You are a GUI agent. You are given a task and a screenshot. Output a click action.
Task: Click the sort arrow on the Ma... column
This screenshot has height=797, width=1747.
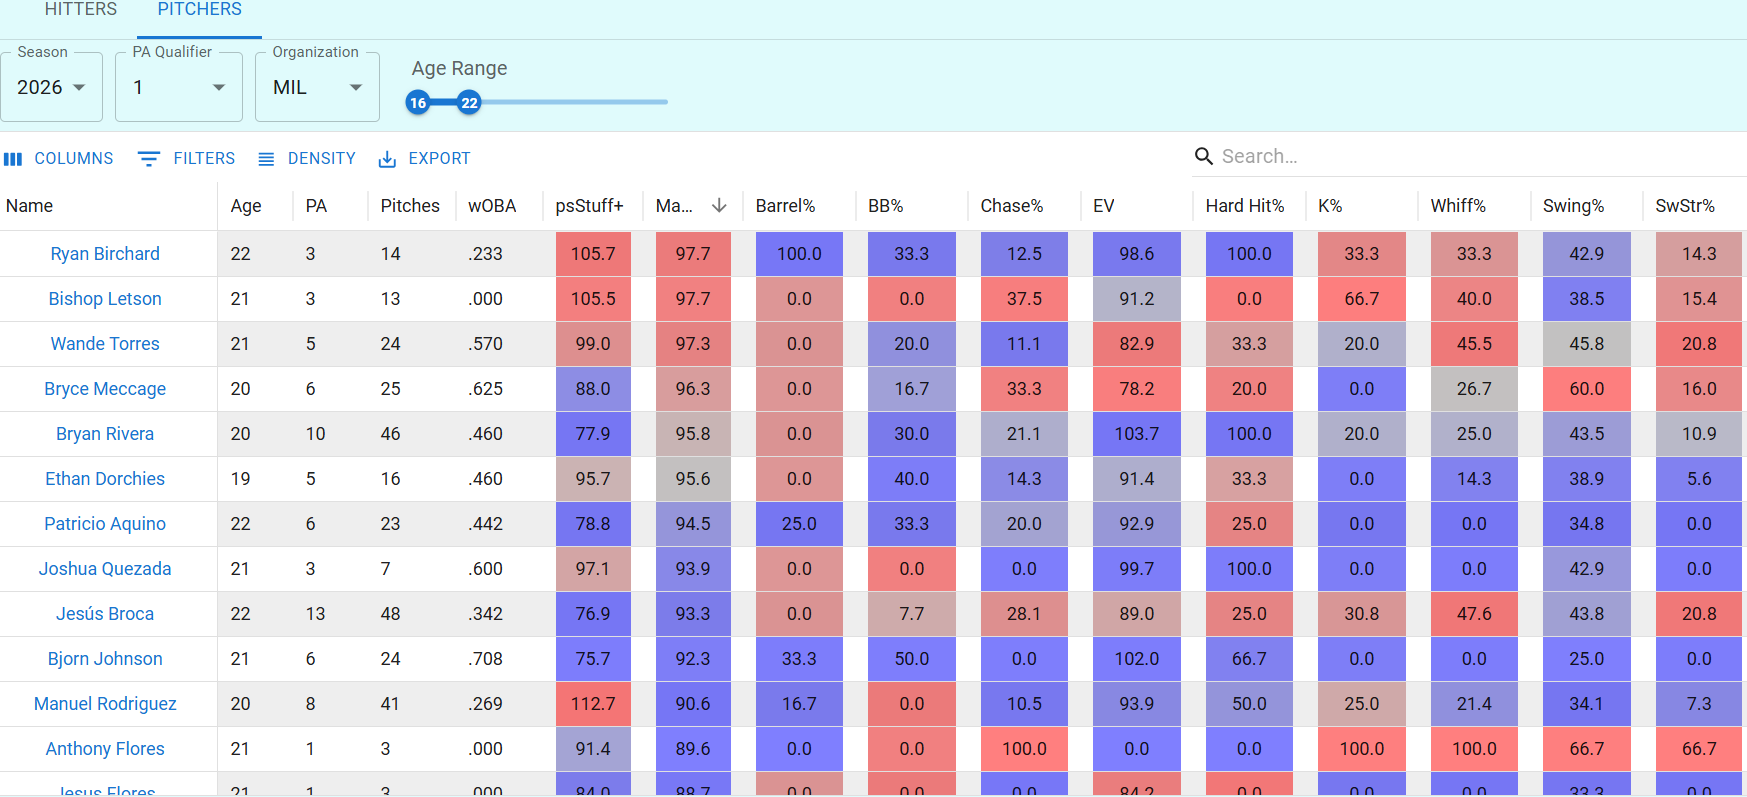[x=718, y=205]
